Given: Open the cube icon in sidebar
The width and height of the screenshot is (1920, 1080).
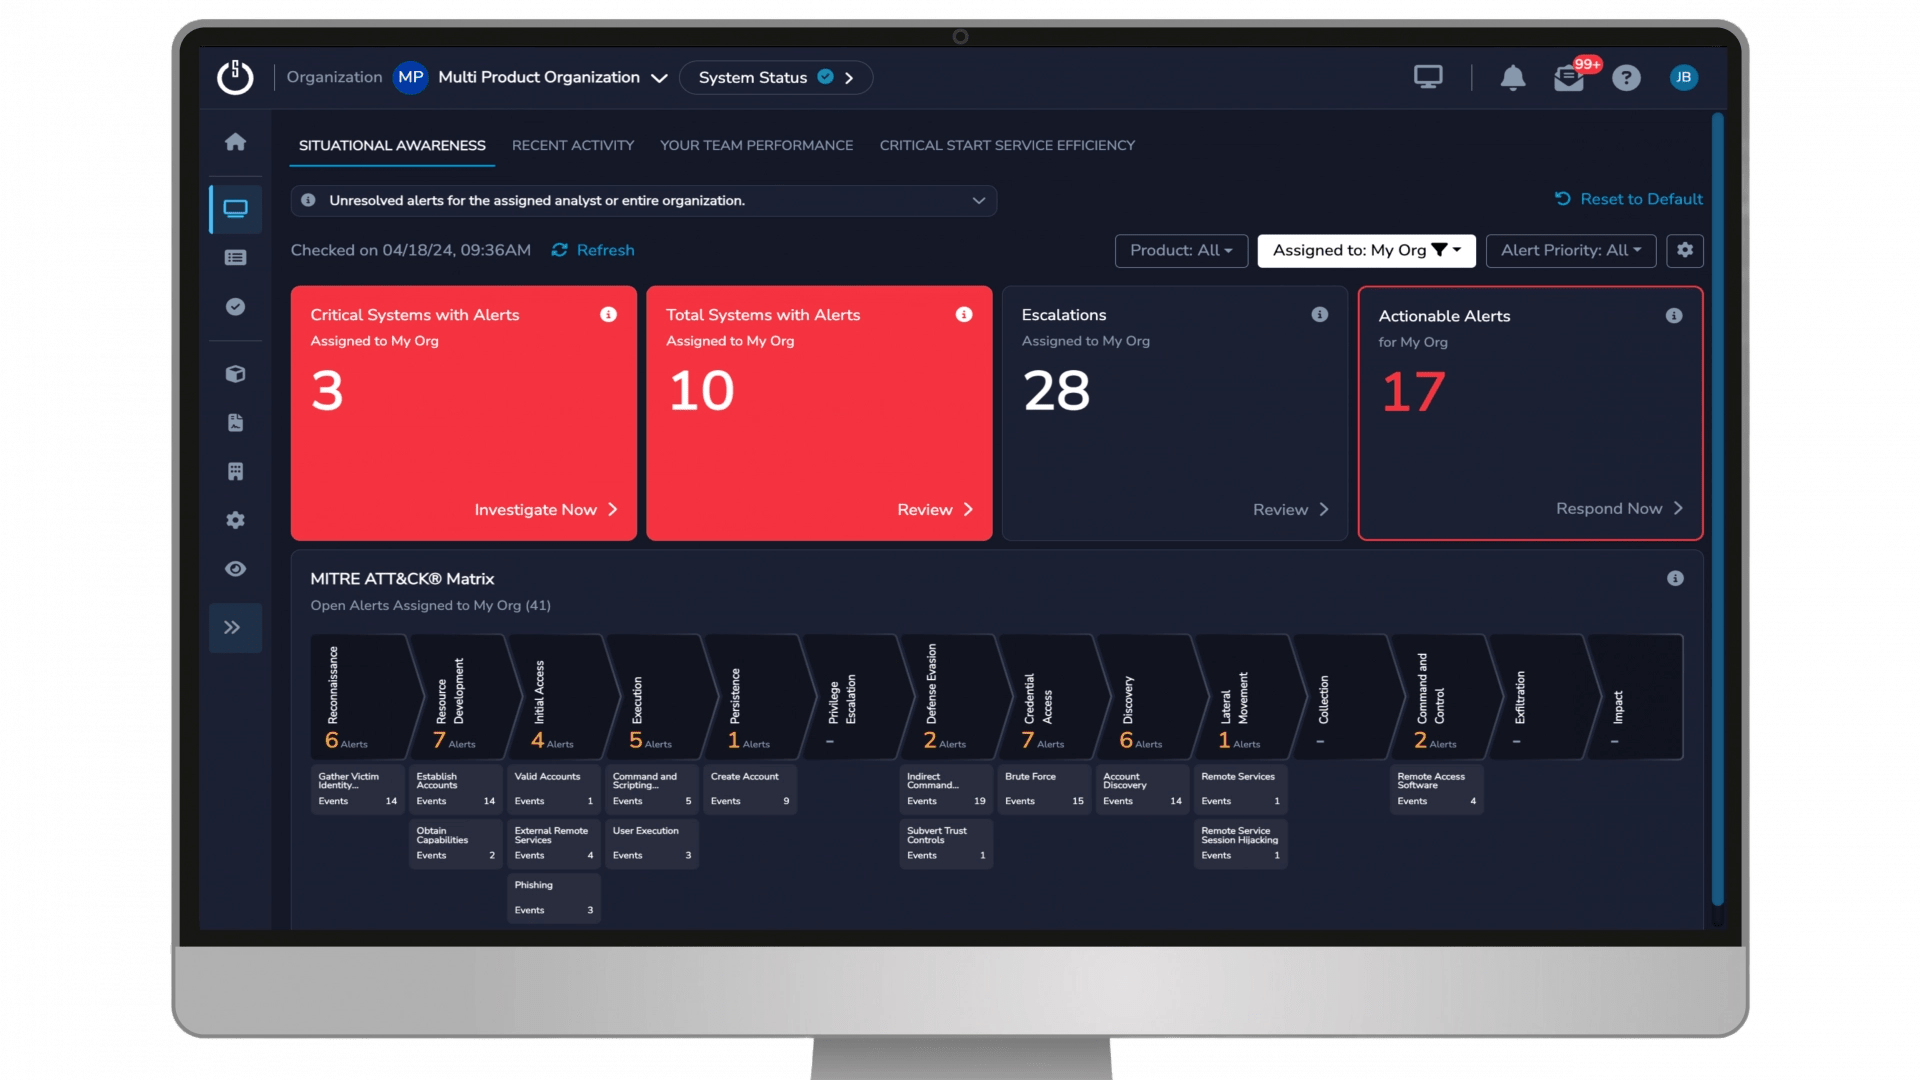Looking at the screenshot, I should coord(235,374).
